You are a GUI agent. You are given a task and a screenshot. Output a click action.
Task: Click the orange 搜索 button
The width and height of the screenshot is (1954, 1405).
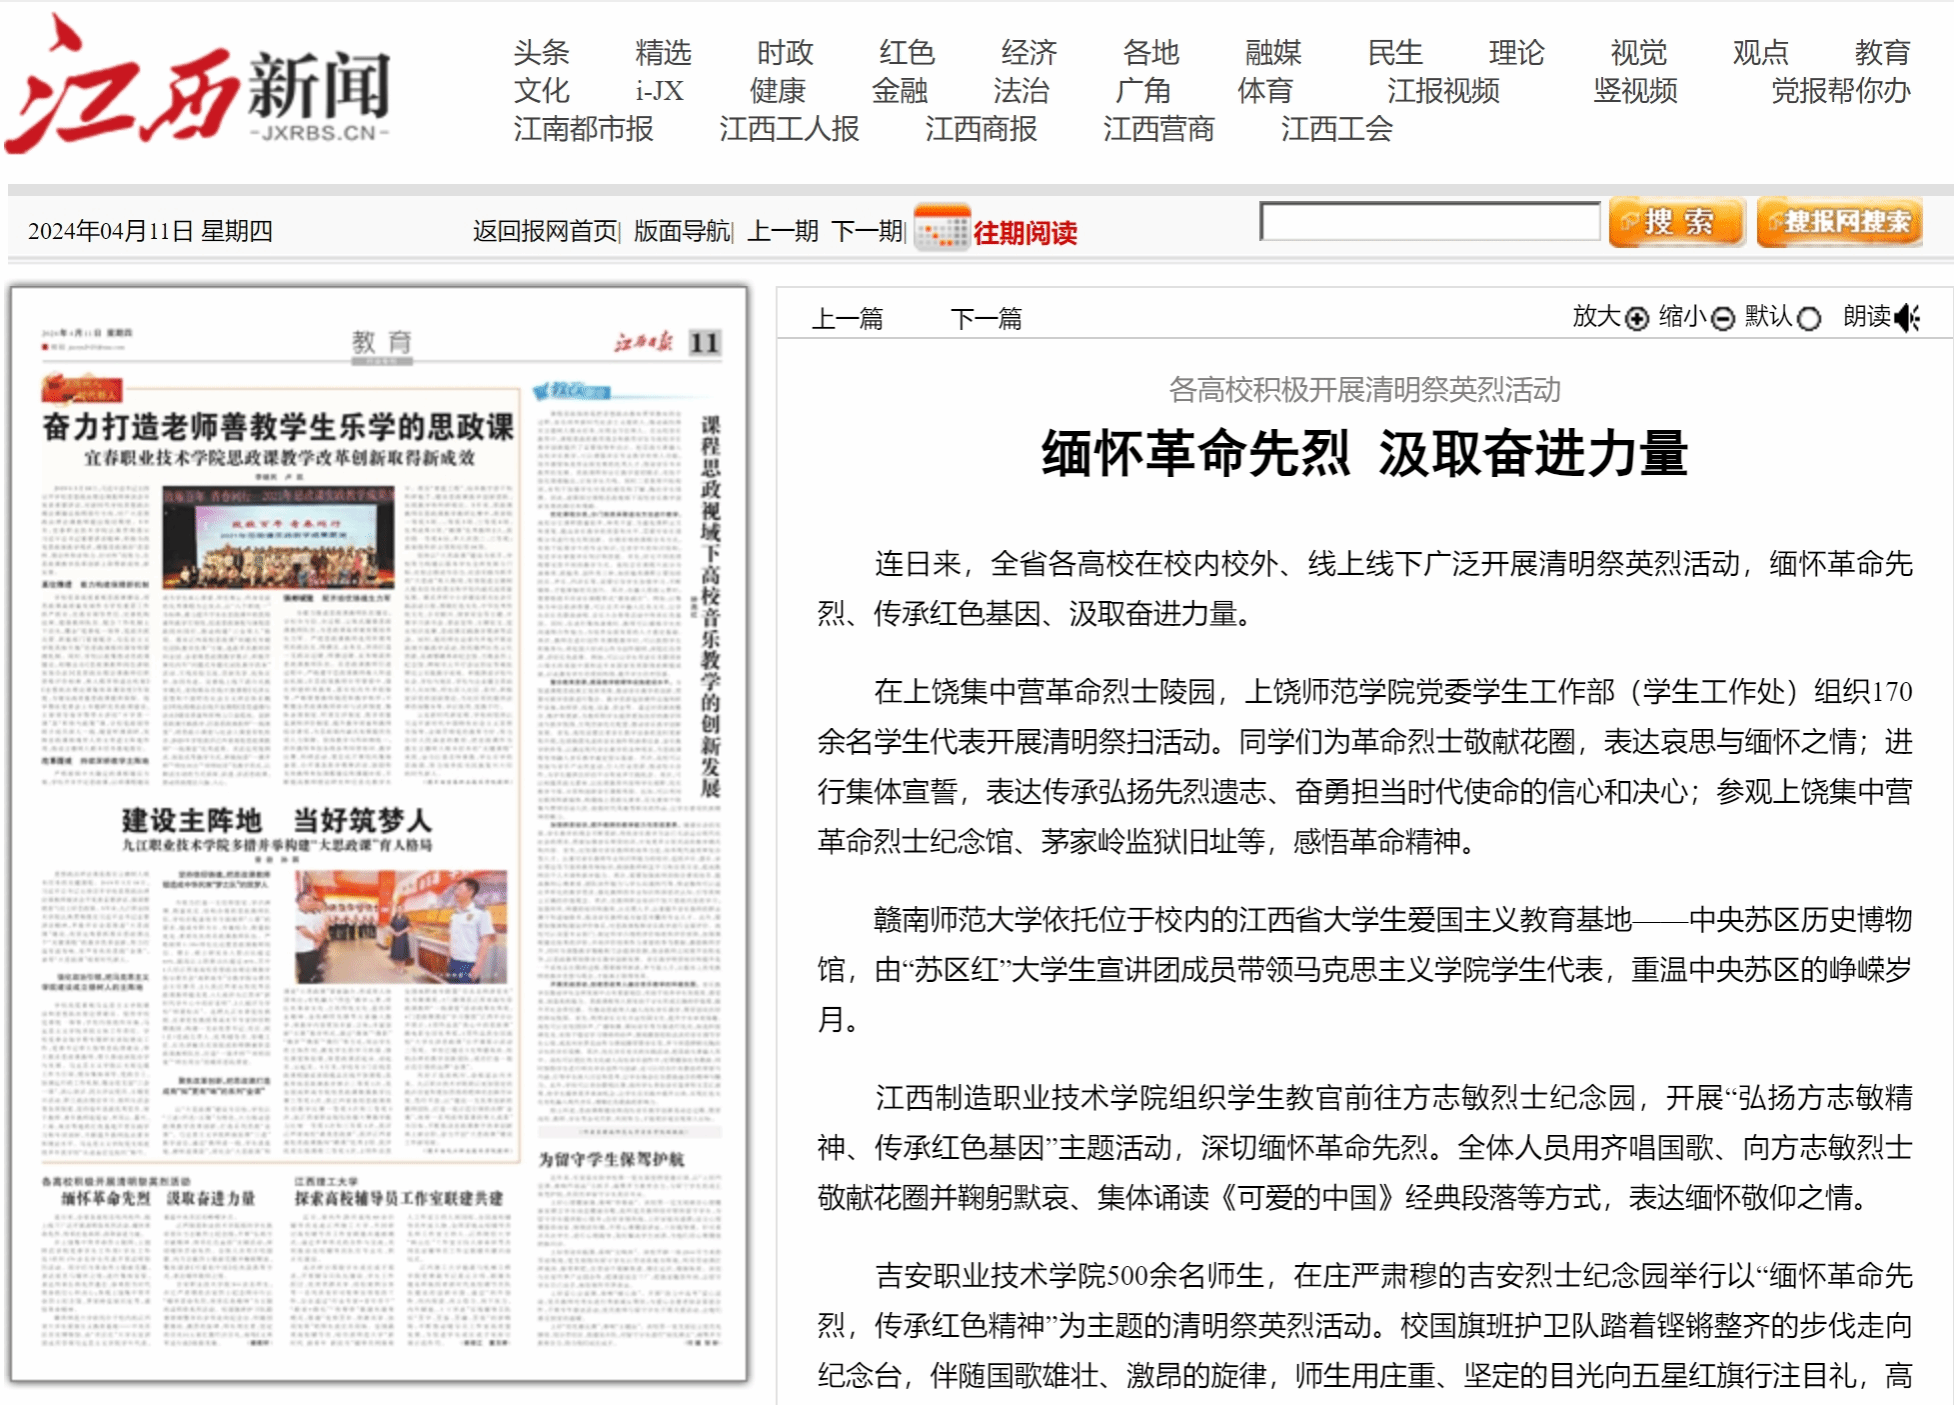tap(1677, 222)
